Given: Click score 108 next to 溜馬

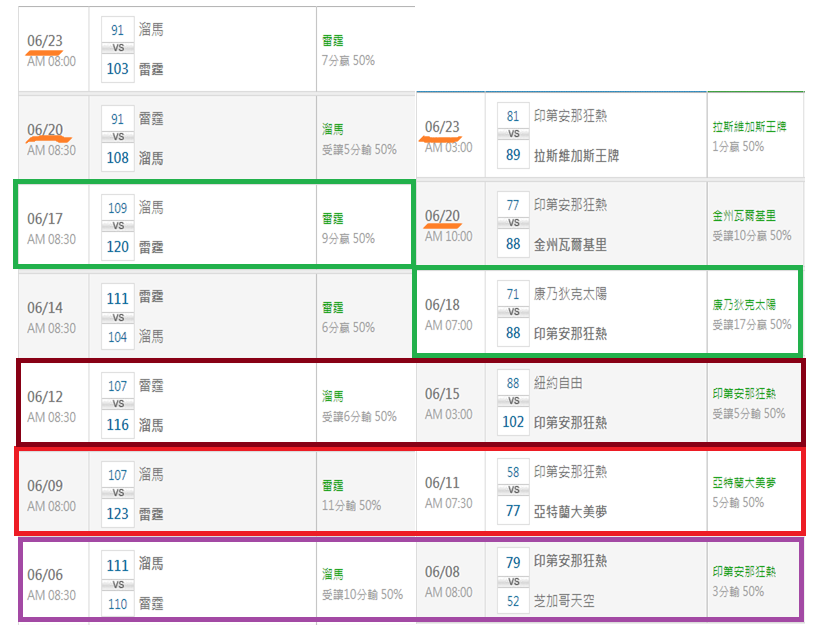Looking at the screenshot, I should pyautogui.click(x=117, y=158).
